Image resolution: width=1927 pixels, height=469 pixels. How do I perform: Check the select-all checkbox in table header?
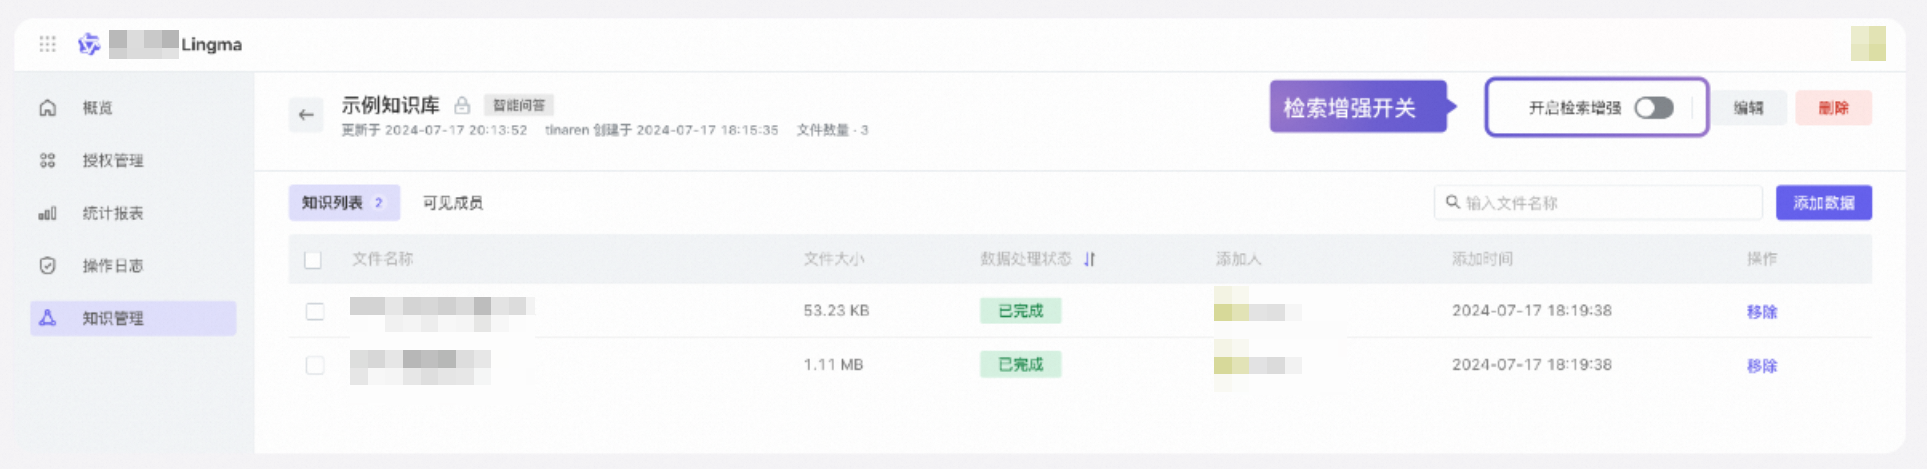point(313,260)
